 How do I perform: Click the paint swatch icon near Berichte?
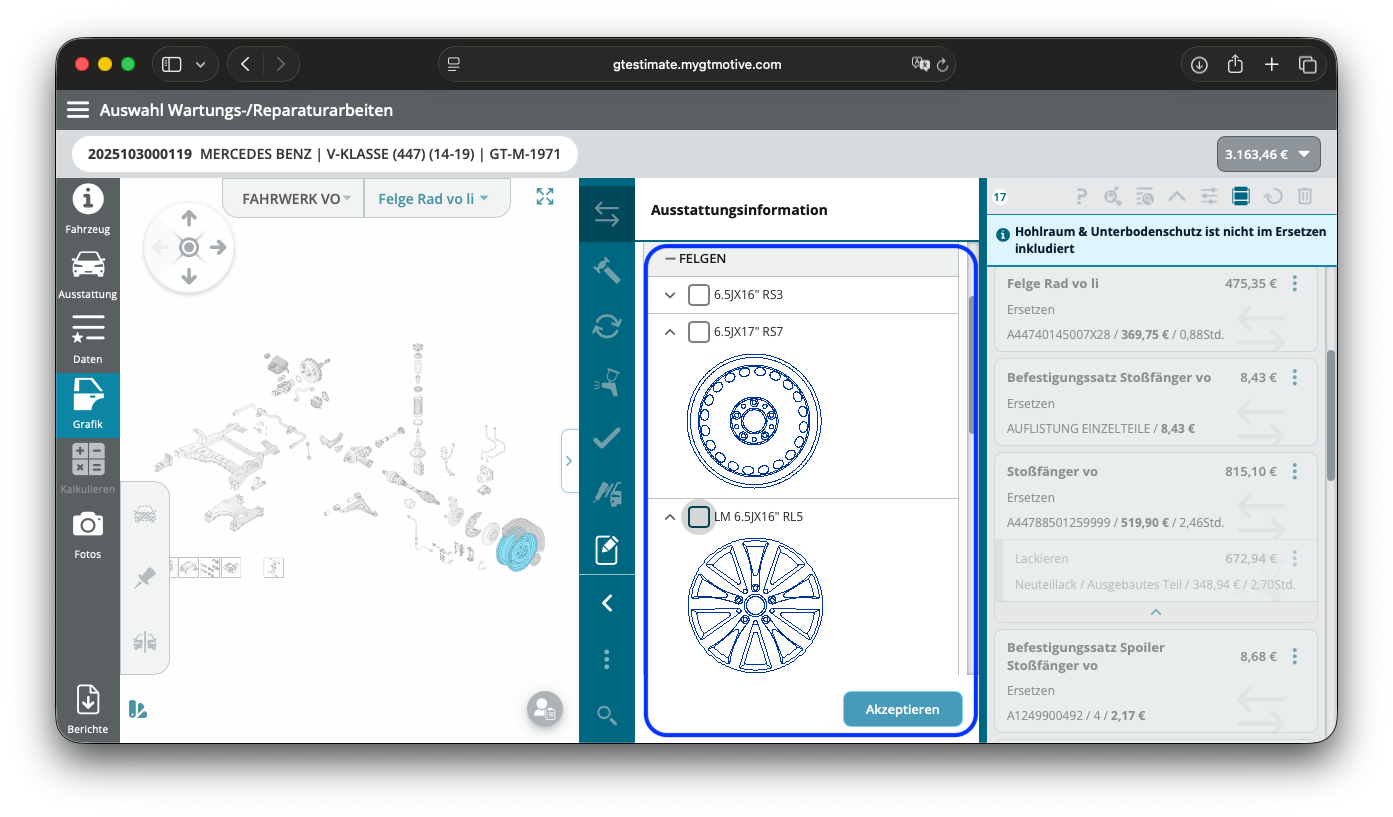pyautogui.click(x=138, y=709)
